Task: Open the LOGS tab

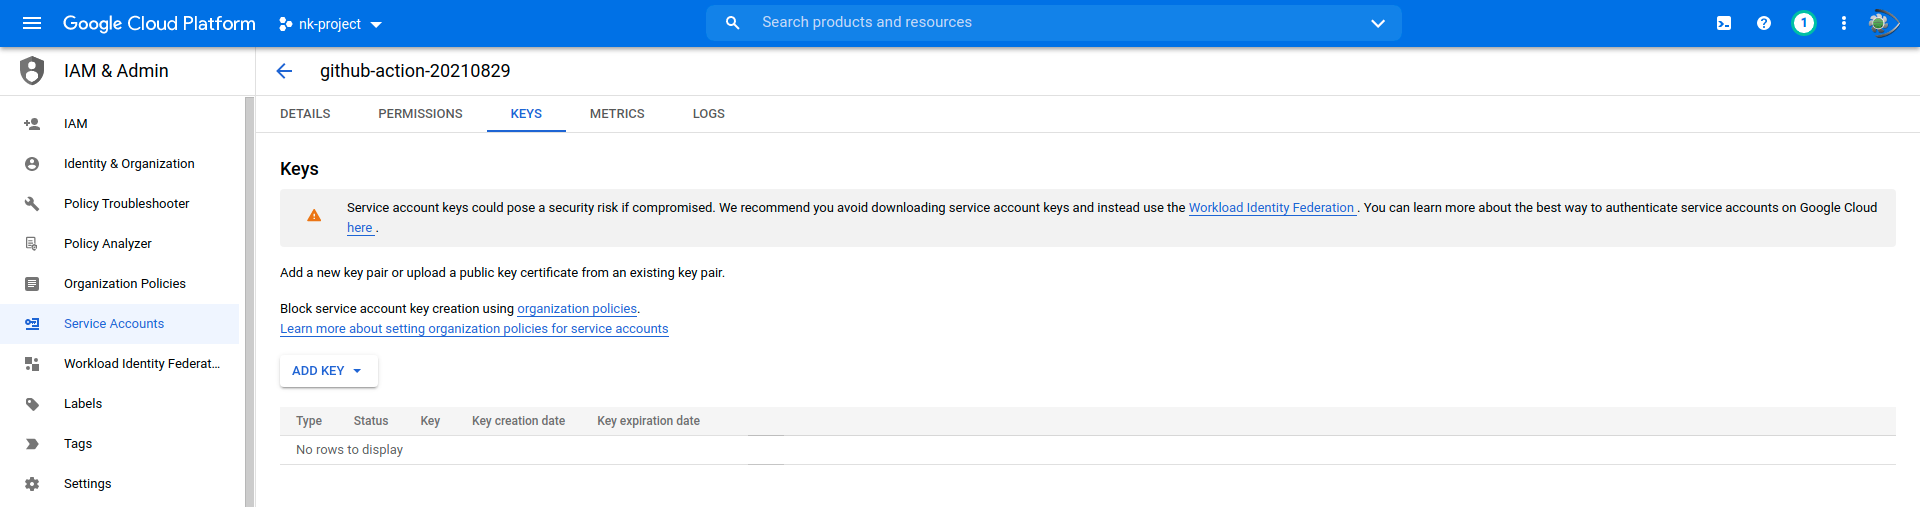Action: (x=709, y=114)
